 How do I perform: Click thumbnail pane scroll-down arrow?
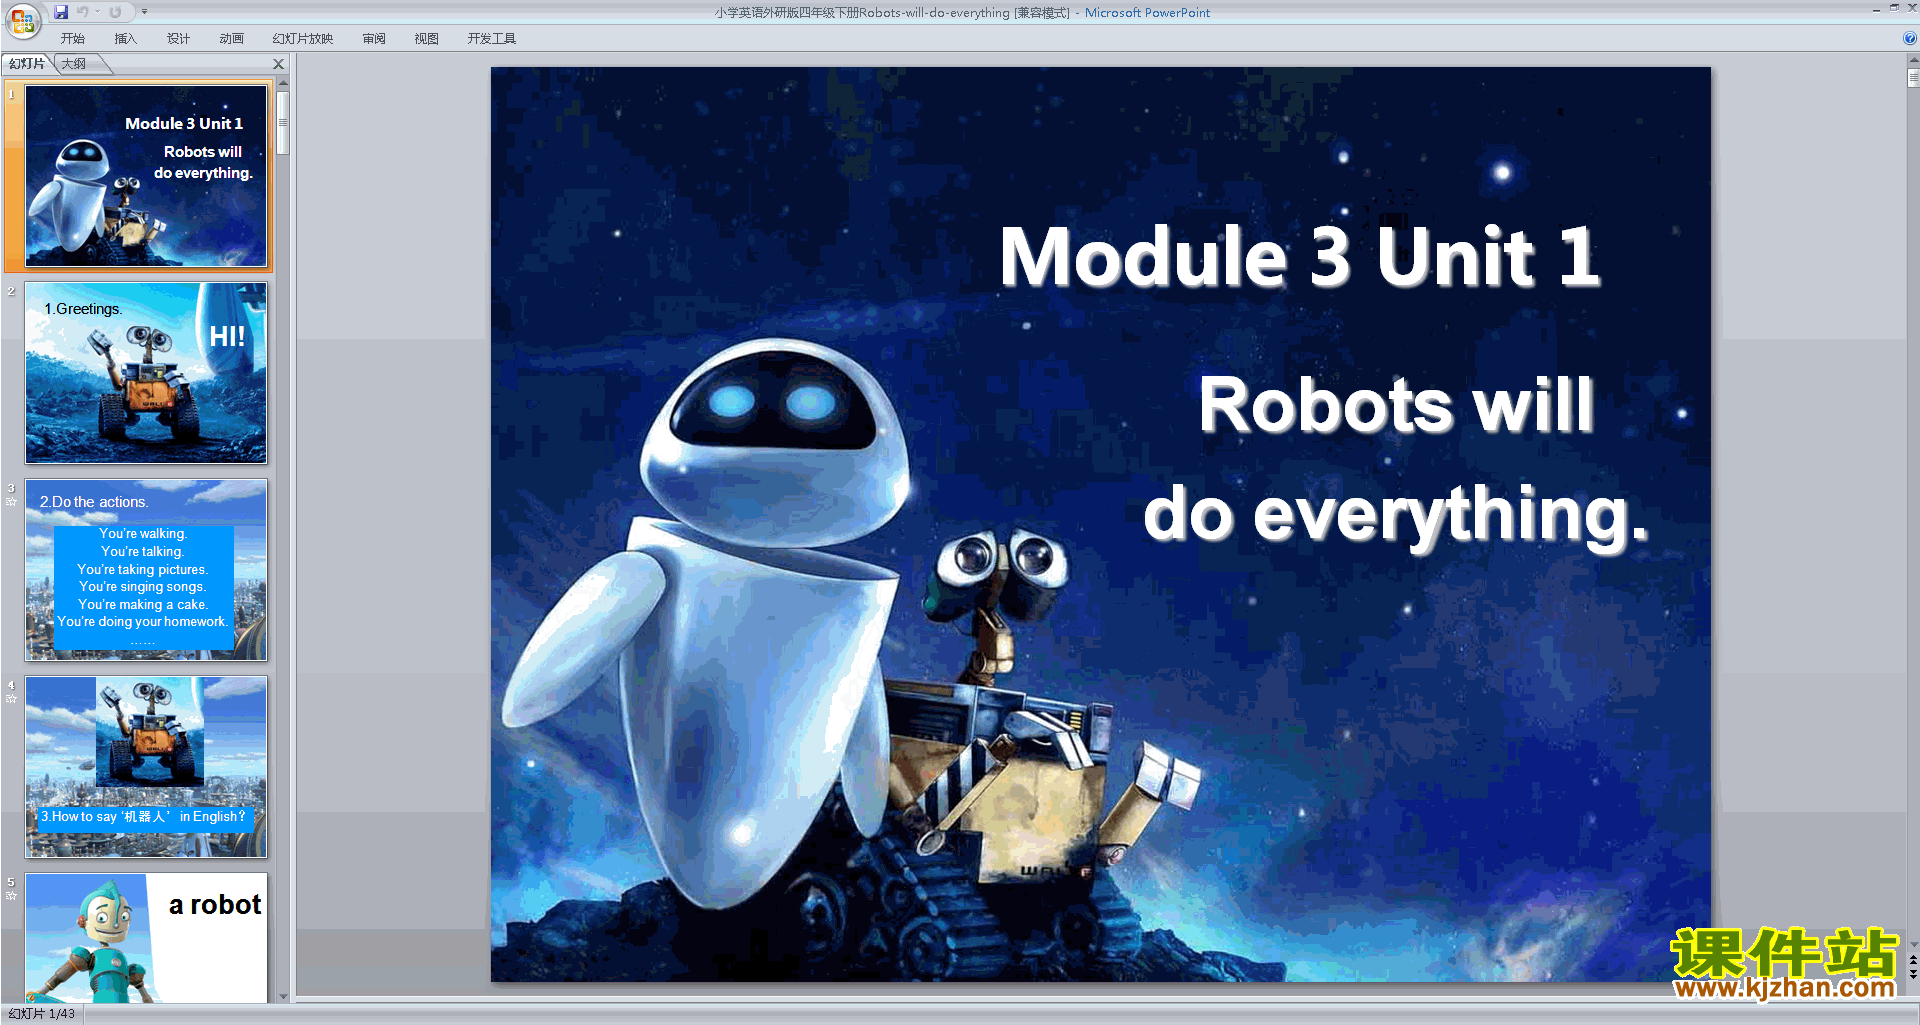click(283, 996)
